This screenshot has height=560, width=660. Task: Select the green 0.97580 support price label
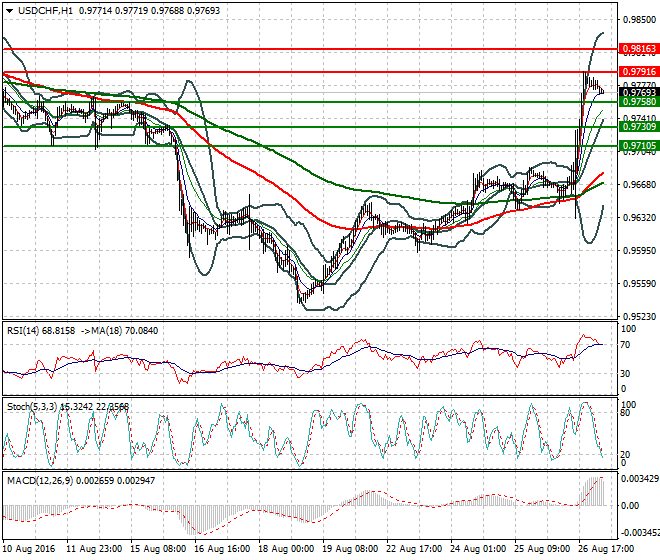640,102
